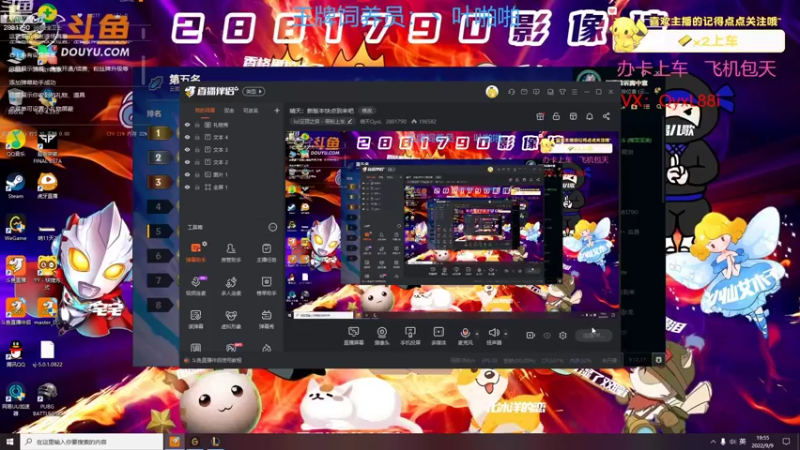Edit the stream category pencil field
The width and height of the screenshot is (800, 450).
(x=322, y=121)
